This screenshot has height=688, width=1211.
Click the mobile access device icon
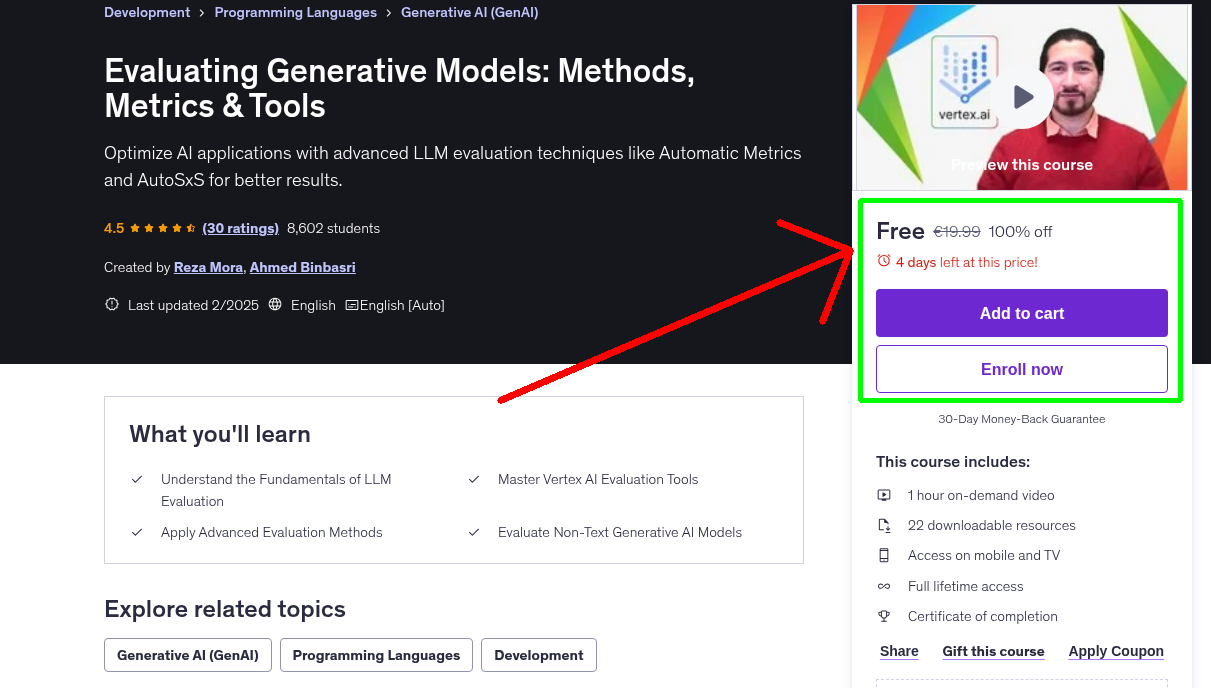[884, 555]
